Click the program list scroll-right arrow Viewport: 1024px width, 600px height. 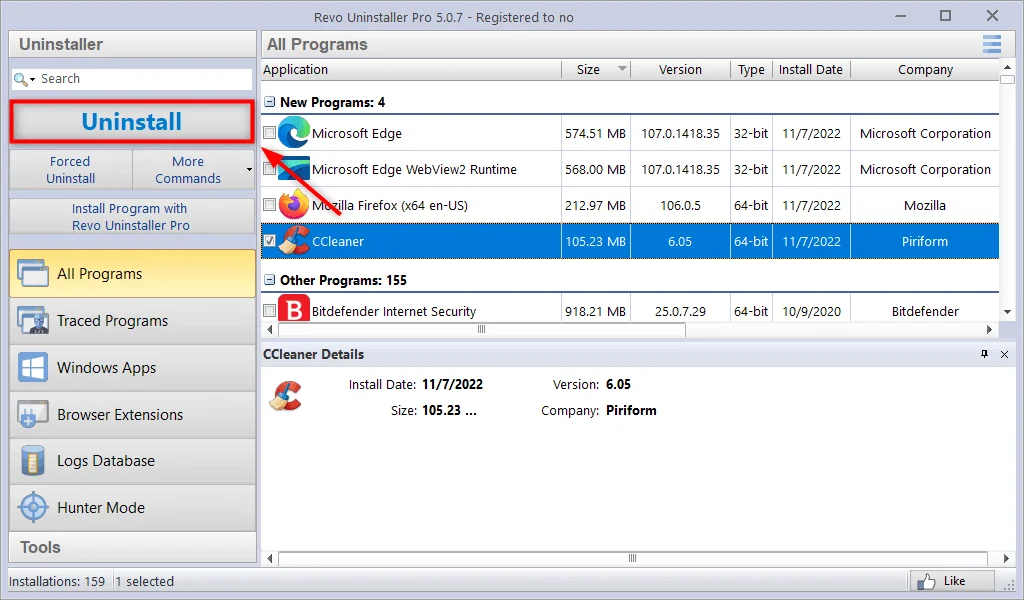click(989, 330)
